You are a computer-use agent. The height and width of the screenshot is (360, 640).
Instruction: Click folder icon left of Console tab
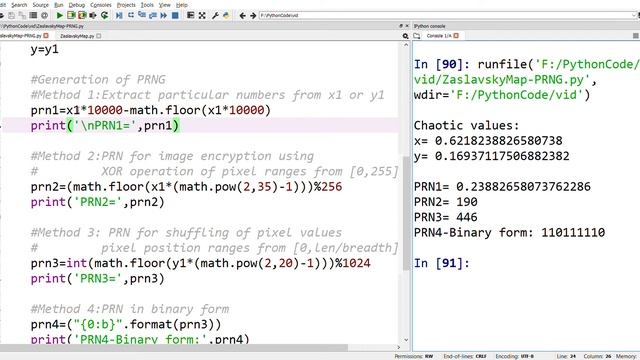tap(417, 36)
